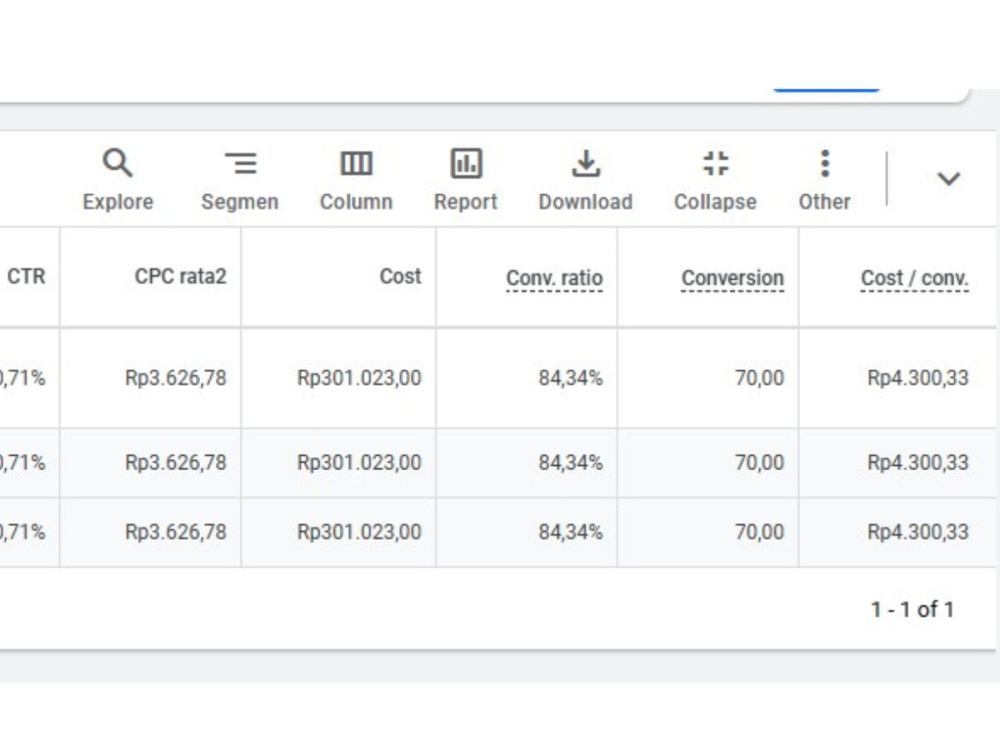Expand the chevron next to Other
The height and width of the screenshot is (750, 1000).
948,179
